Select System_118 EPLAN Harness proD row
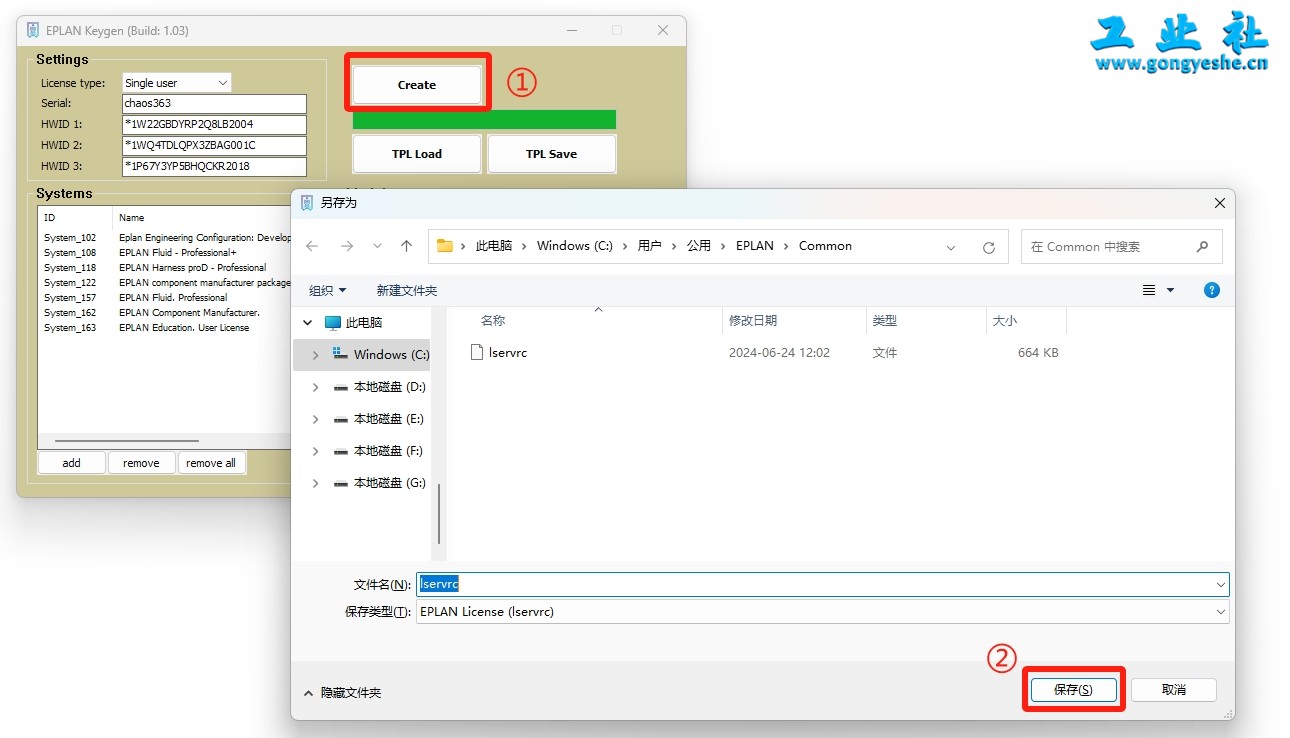 tap(166, 268)
